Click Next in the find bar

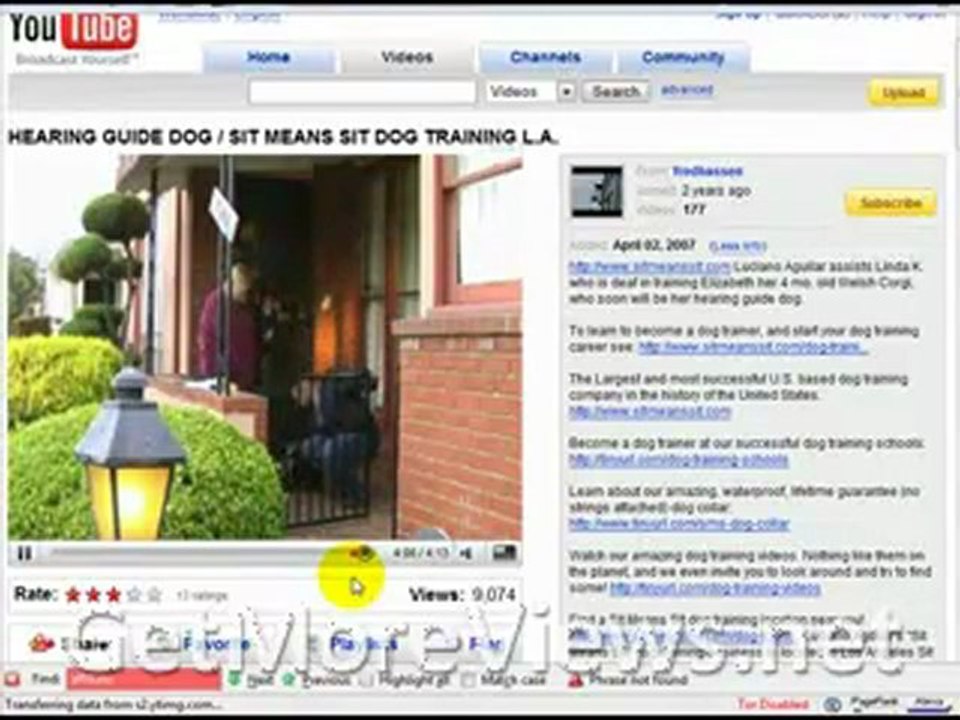tap(252, 680)
